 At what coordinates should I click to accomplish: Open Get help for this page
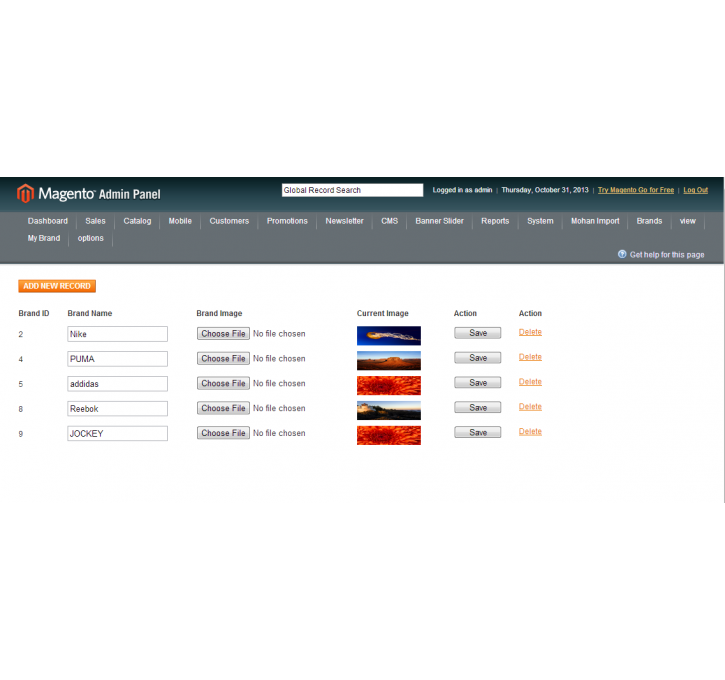pyautogui.click(x=667, y=255)
